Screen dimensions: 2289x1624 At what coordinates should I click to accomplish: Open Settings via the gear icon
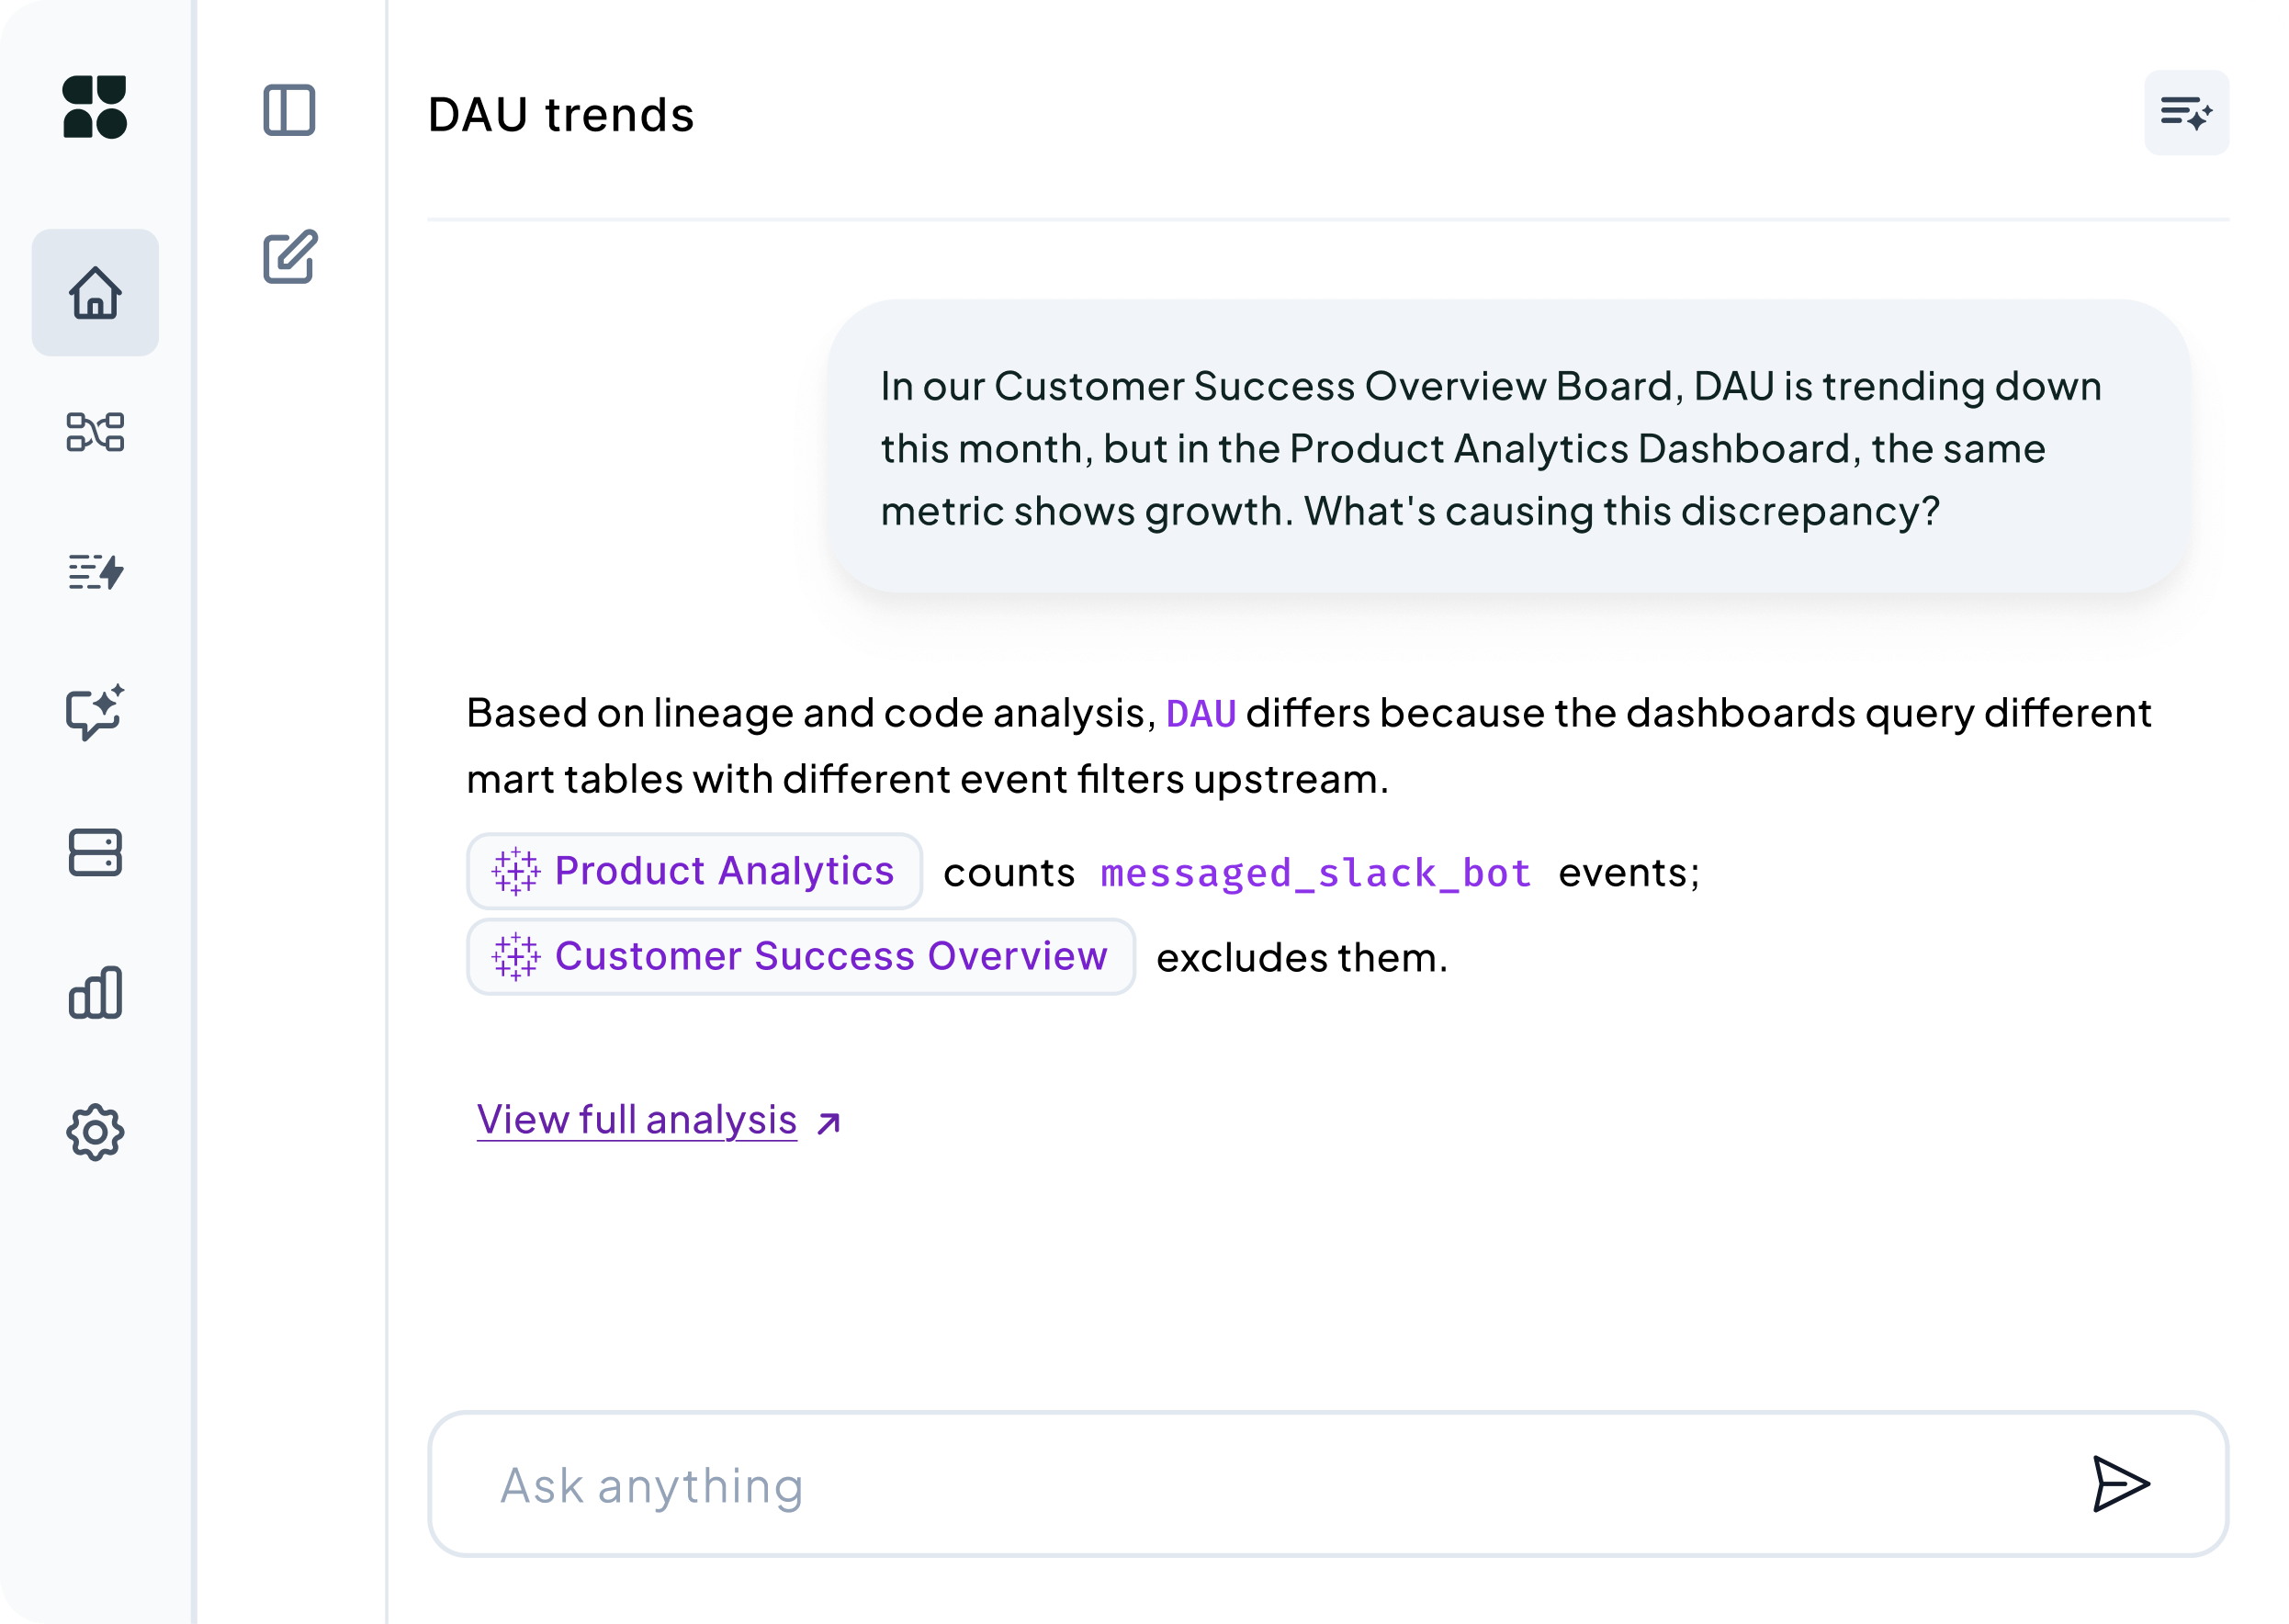pyautogui.click(x=95, y=1132)
